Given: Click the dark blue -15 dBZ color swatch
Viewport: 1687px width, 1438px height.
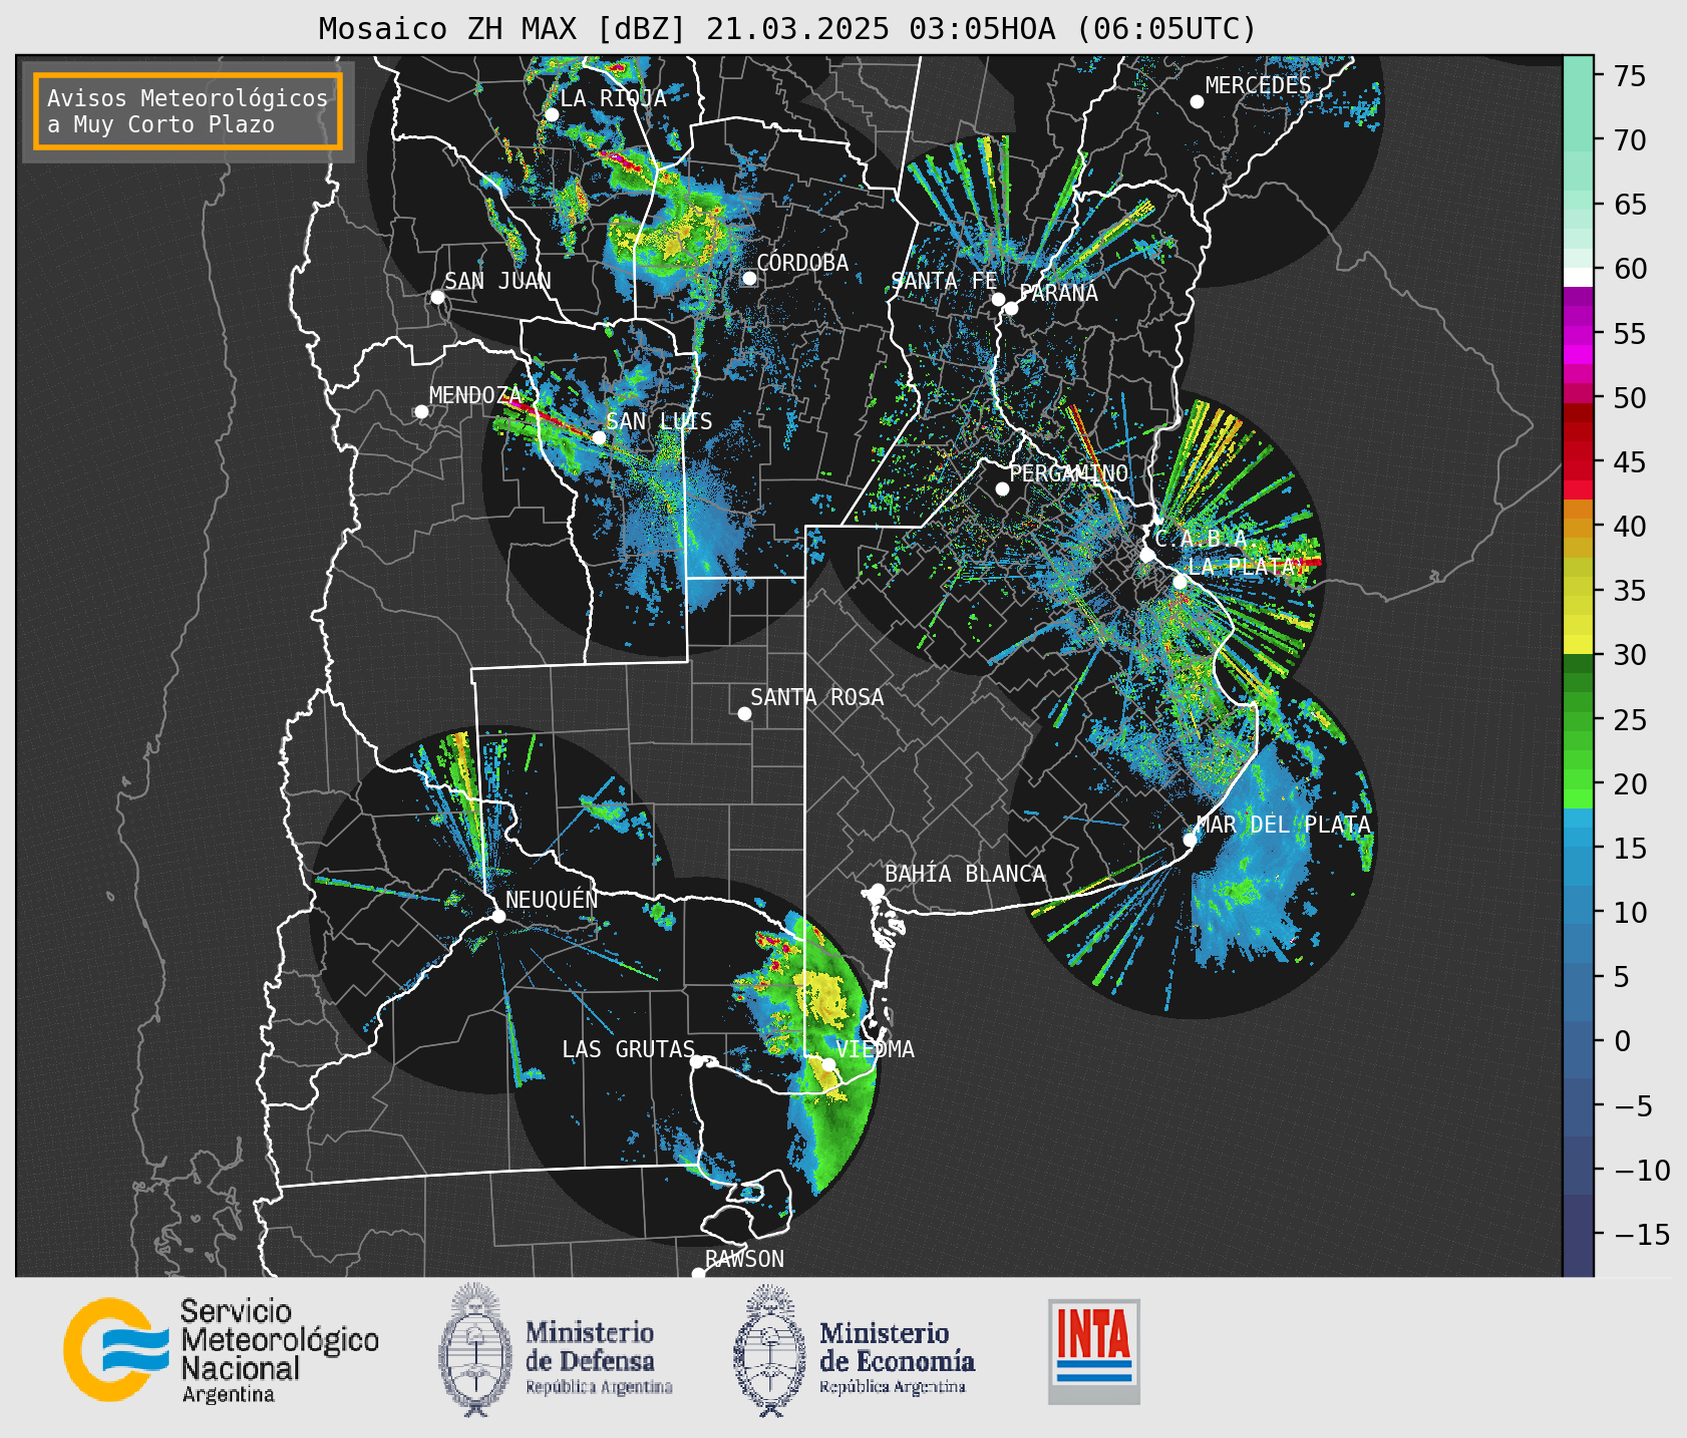Looking at the screenshot, I should pos(1578,1234).
